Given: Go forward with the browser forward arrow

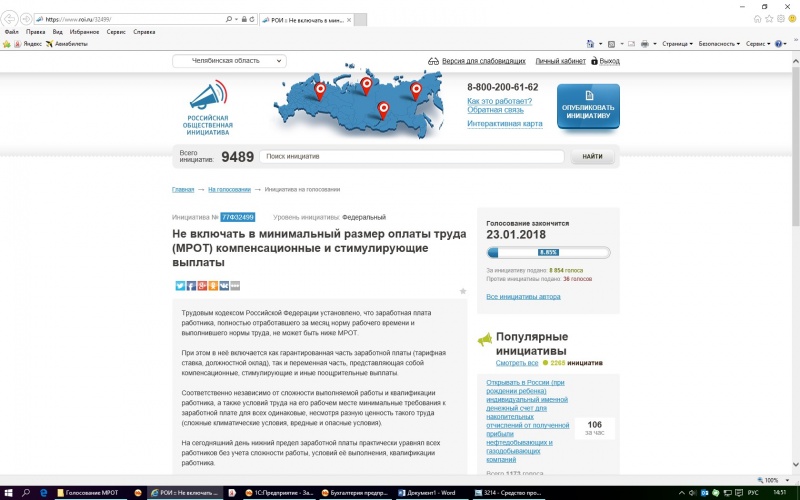Looking at the screenshot, I should tap(26, 19).
